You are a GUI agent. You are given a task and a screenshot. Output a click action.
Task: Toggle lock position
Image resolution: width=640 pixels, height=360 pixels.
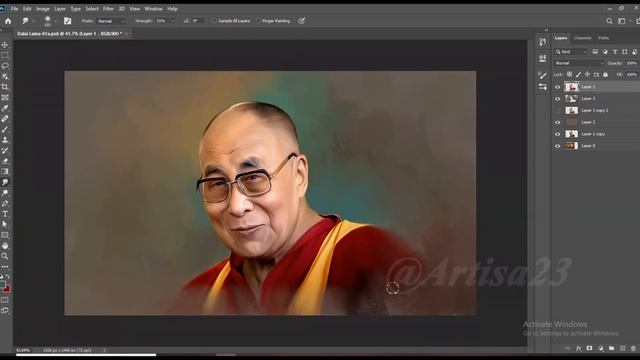tap(587, 75)
